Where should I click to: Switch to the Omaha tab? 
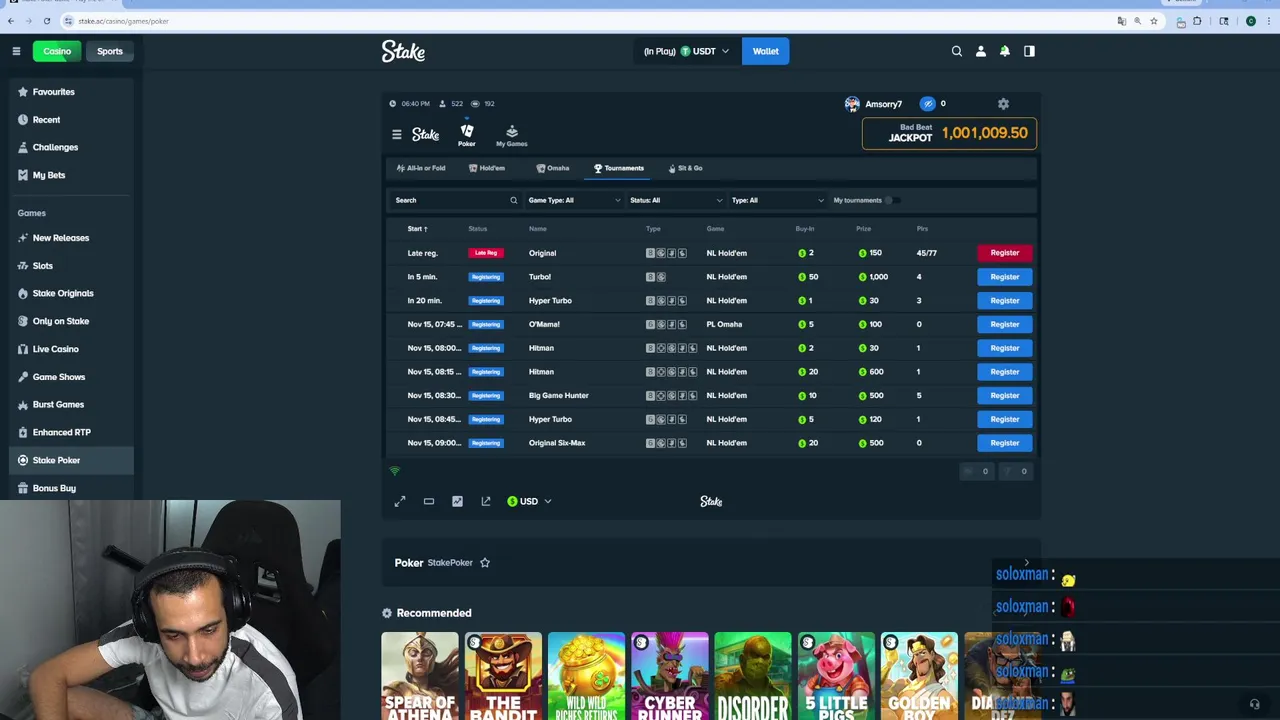pyautogui.click(x=553, y=168)
